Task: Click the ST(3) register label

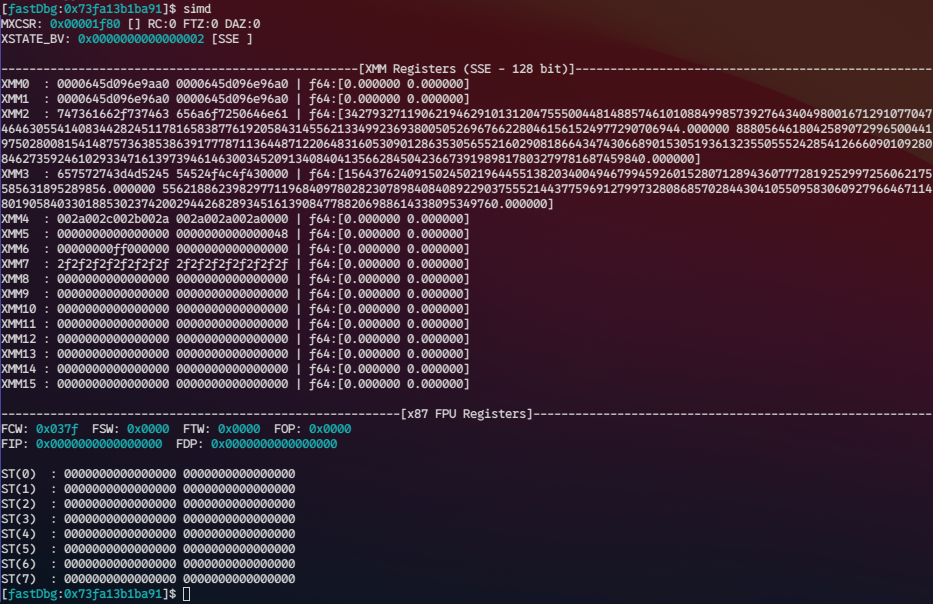Action: 18,519
